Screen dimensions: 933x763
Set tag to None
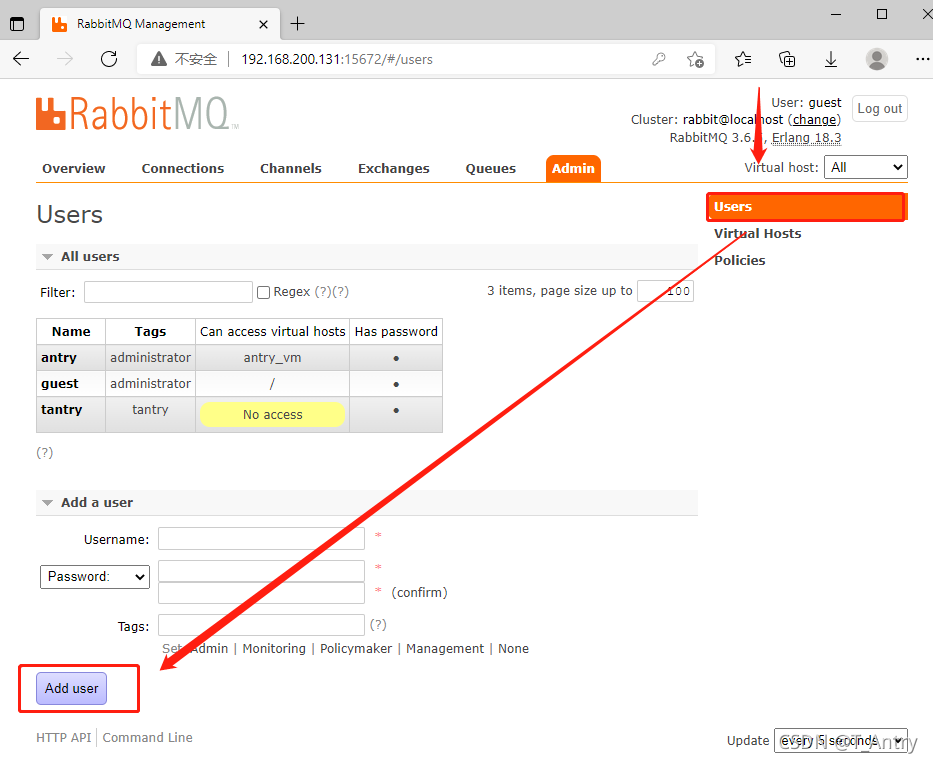click(x=513, y=649)
